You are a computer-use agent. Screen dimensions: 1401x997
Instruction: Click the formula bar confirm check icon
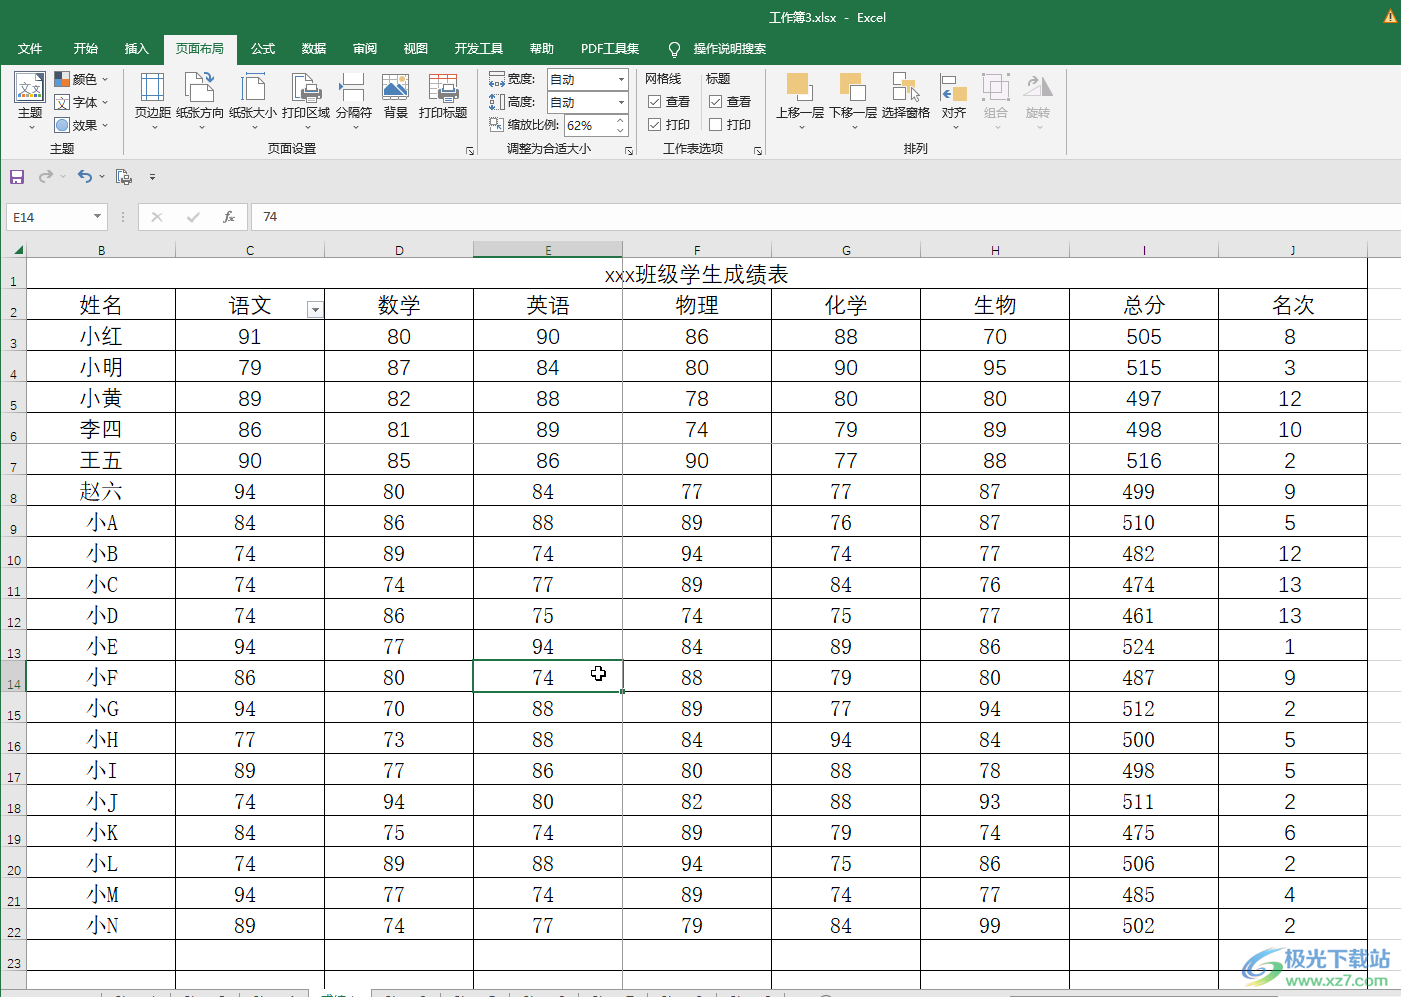pyautogui.click(x=193, y=216)
